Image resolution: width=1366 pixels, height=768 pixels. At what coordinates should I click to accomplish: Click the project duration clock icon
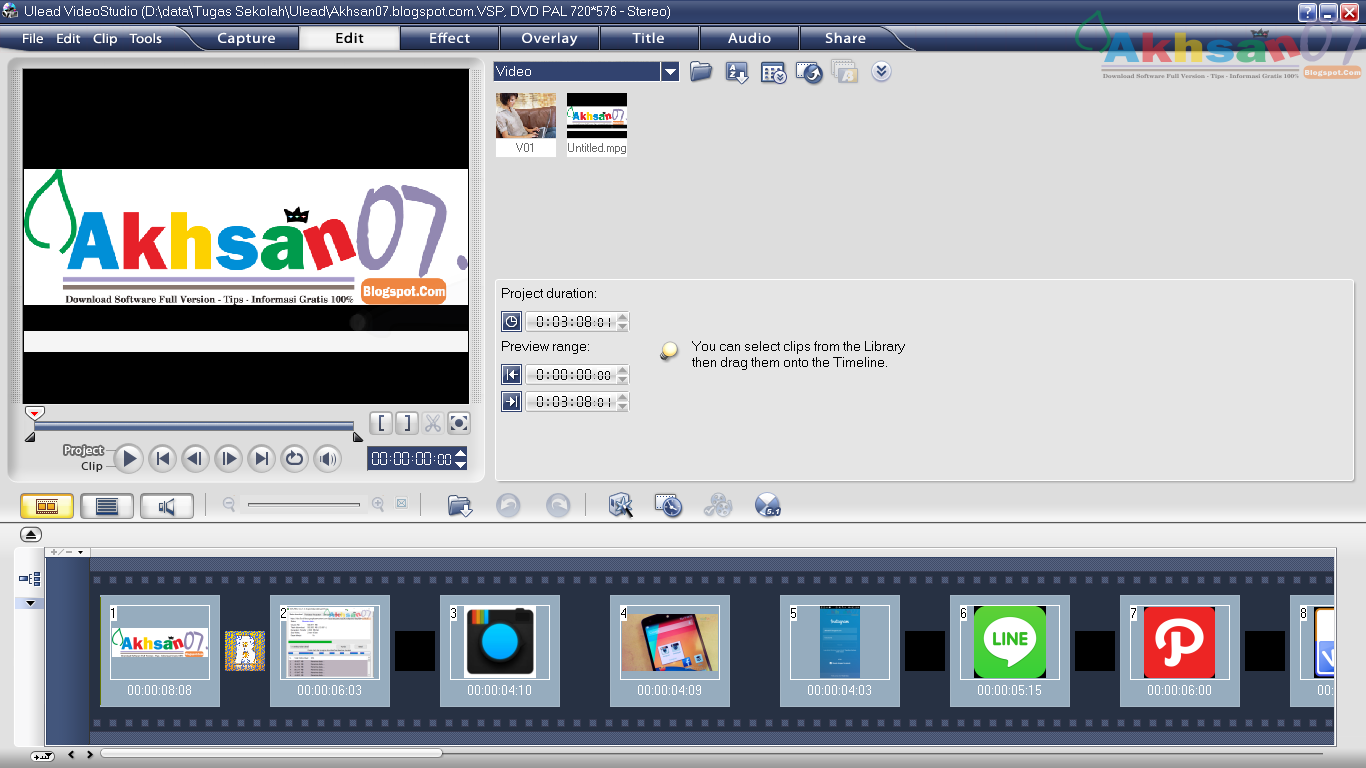tap(511, 322)
